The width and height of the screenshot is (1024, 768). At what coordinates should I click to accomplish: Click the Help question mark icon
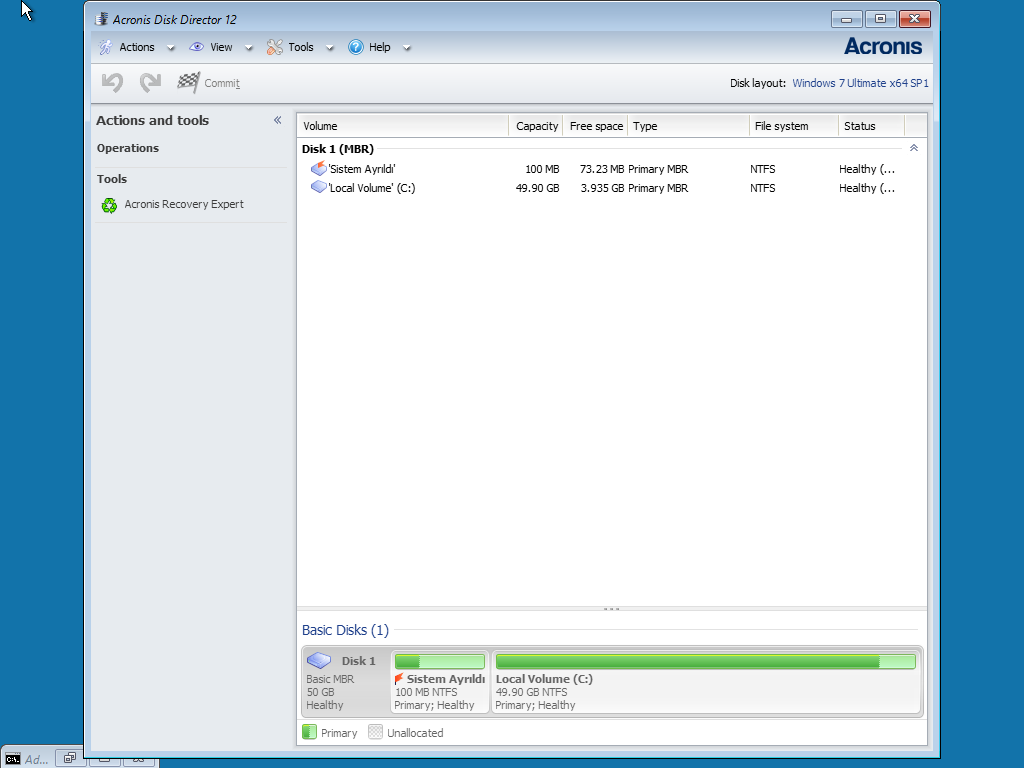(355, 47)
